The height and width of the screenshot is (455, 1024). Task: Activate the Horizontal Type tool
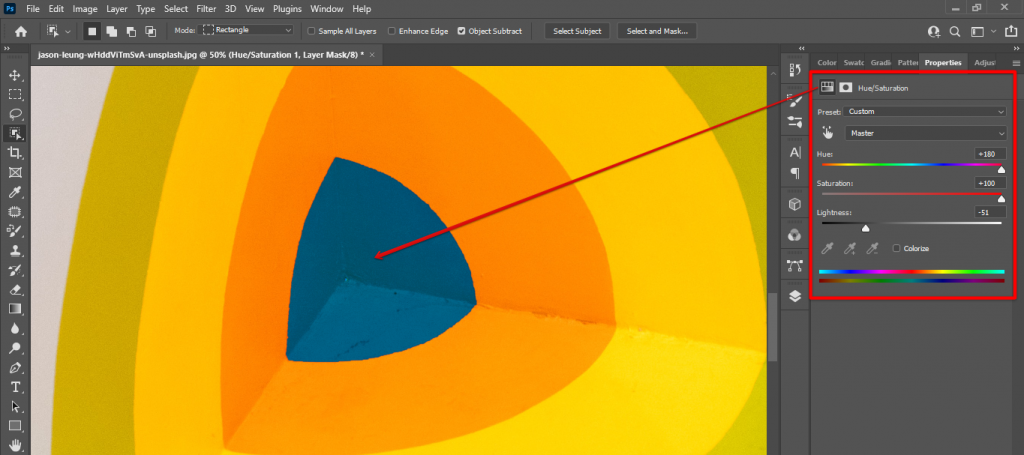pyautogui.click(x=16, y=387)
